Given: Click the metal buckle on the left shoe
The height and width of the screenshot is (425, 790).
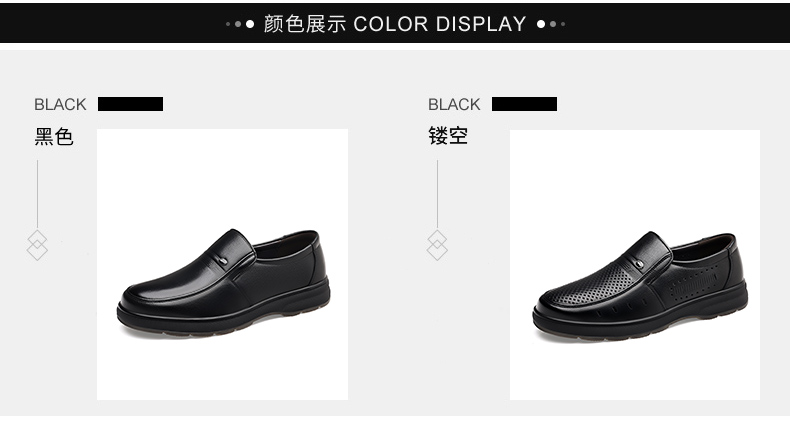Looking at the screenshot, I should (x=223, y=261).
